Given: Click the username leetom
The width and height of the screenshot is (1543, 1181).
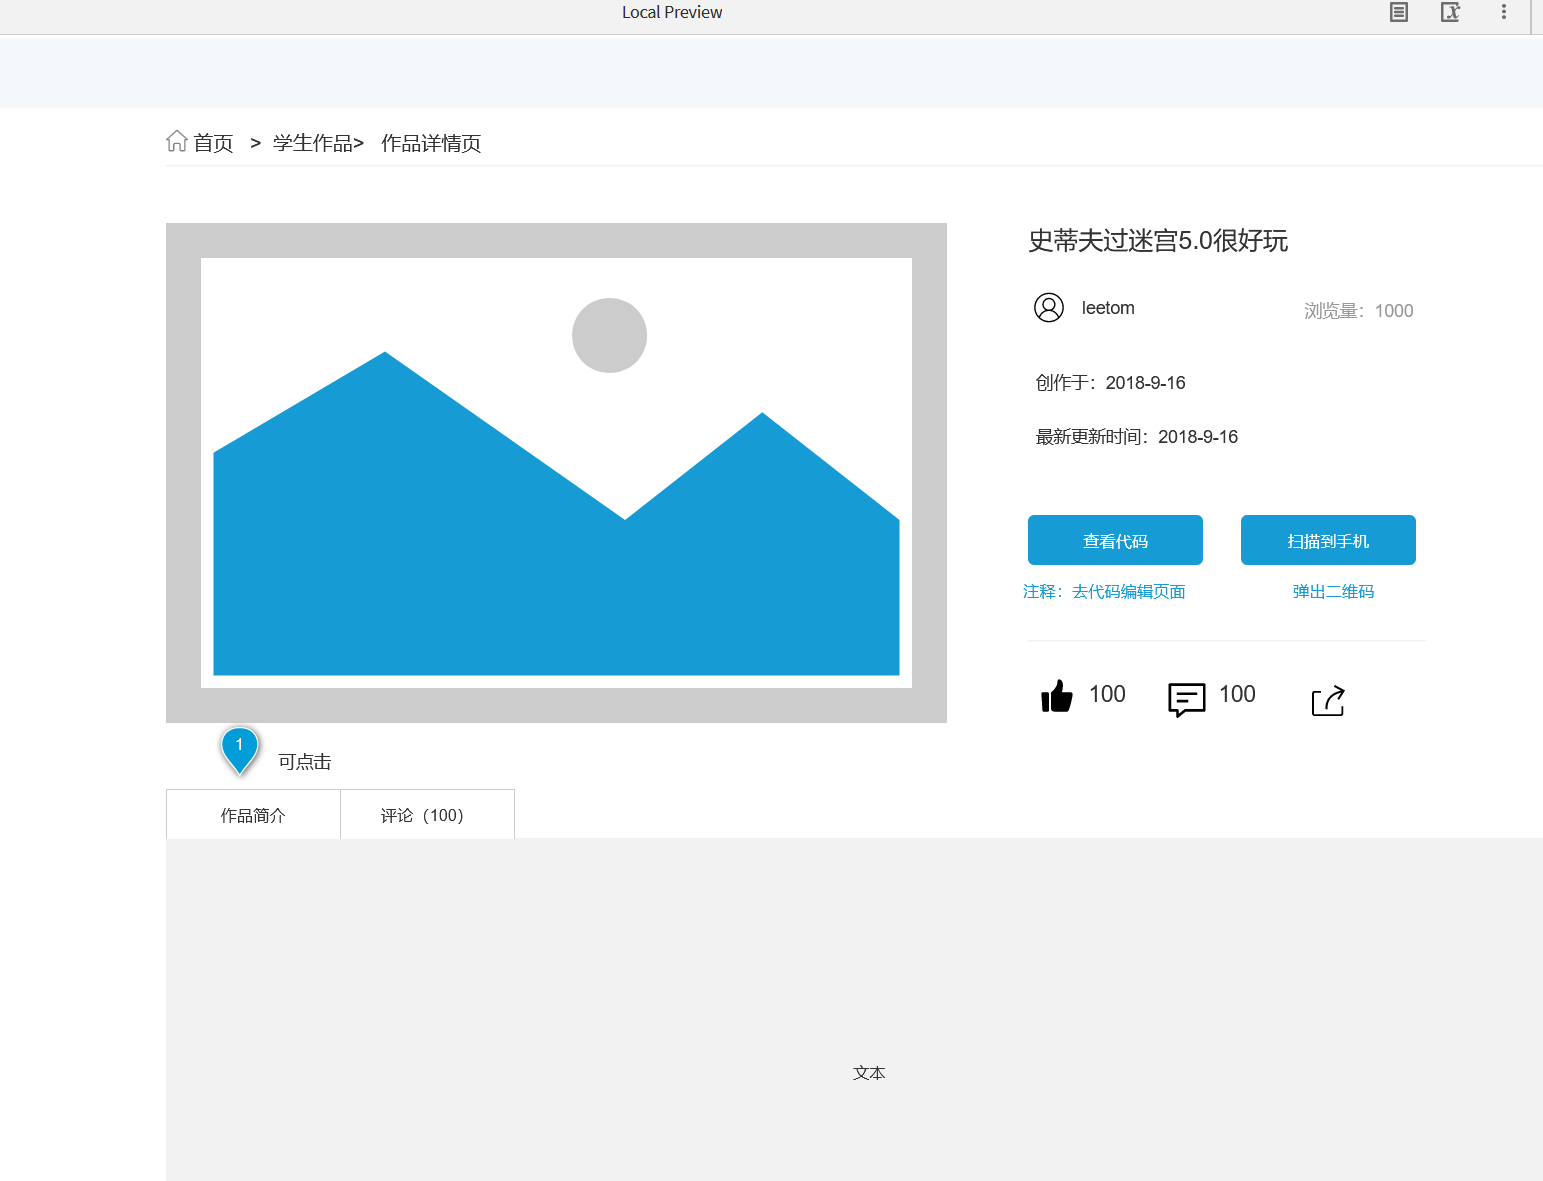Looking at the screenshot, I should [1108, 308].
